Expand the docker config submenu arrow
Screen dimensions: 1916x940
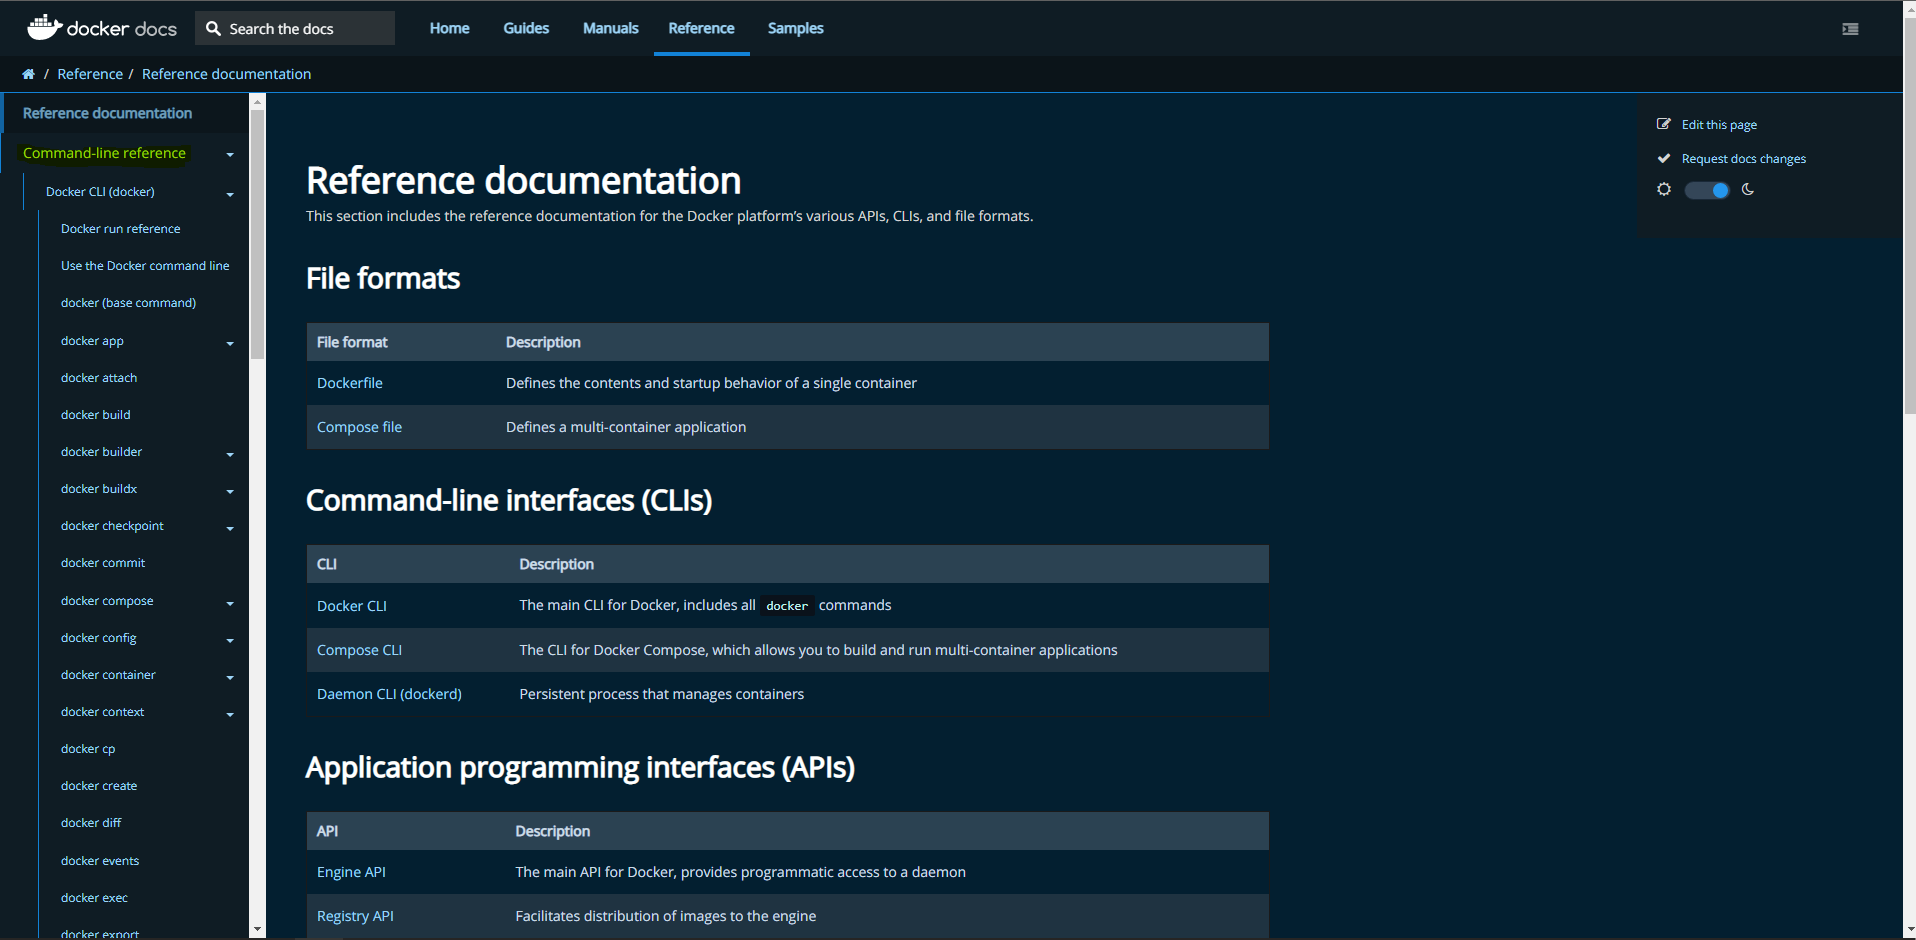click(230, 640)
